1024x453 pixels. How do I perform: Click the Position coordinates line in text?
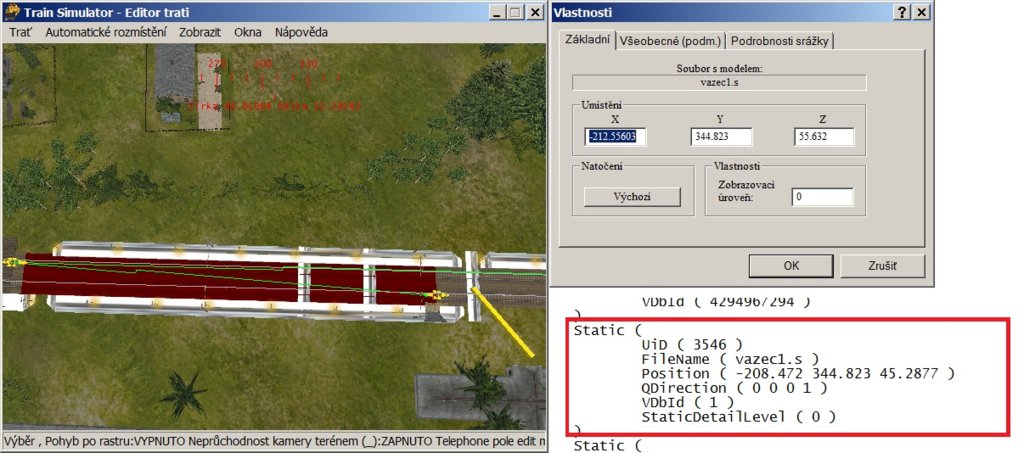(x=797, y=373)
